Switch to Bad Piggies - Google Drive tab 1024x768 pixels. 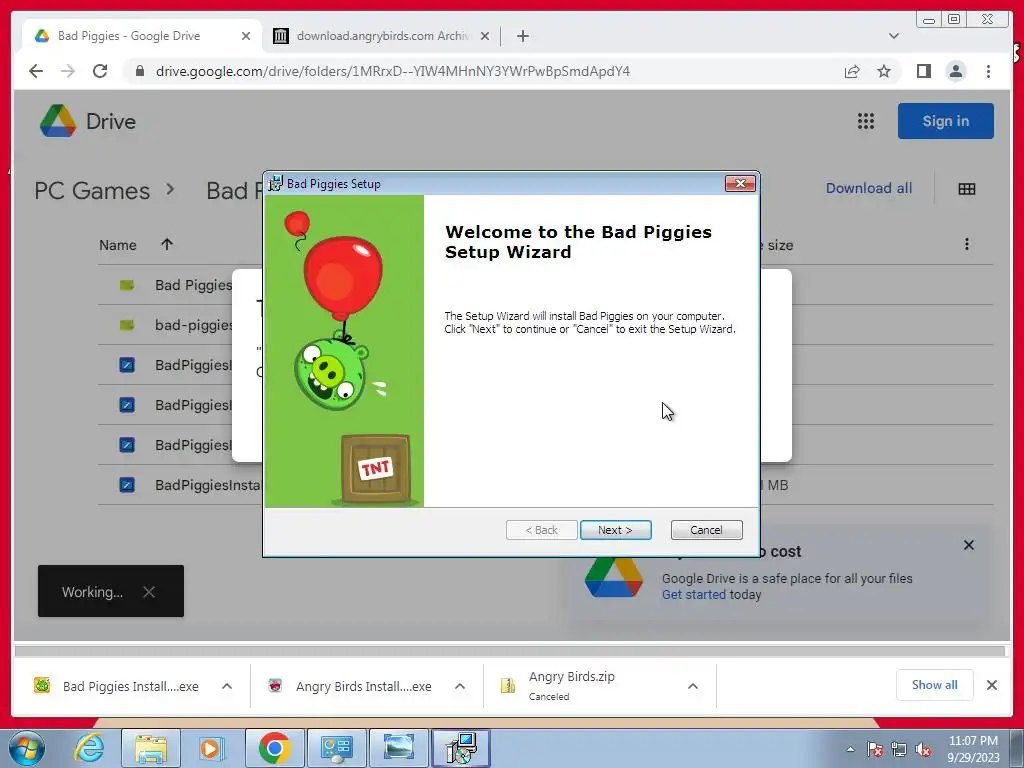[142, 36]
